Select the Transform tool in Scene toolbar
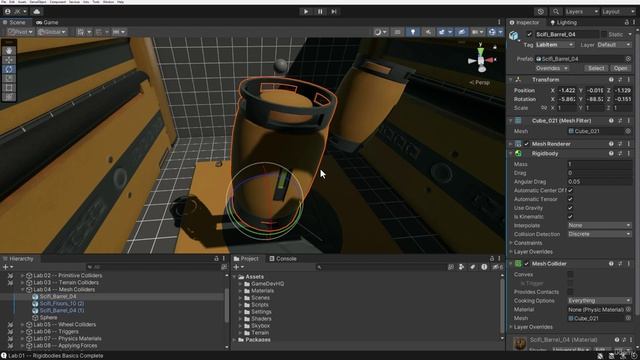The image size is (640, 360). coord(9,97)
